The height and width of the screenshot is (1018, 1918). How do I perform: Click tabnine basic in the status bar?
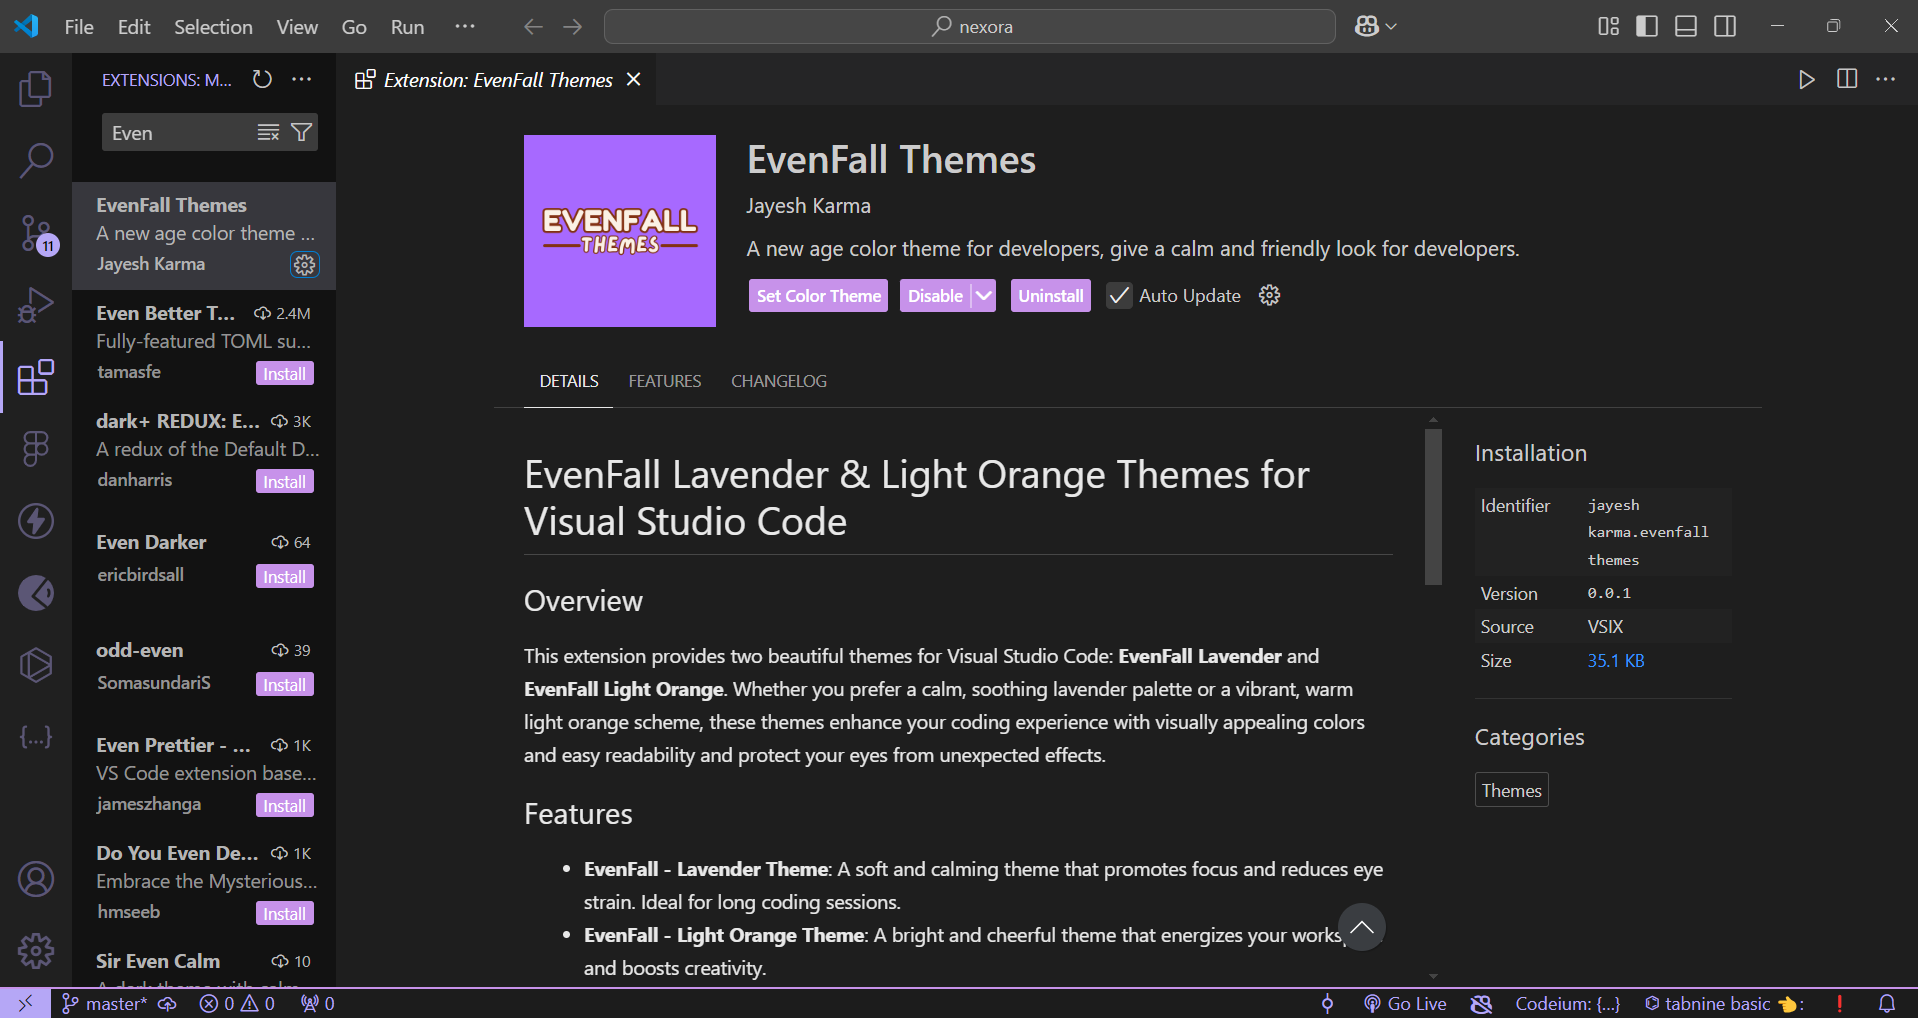1724,1003
